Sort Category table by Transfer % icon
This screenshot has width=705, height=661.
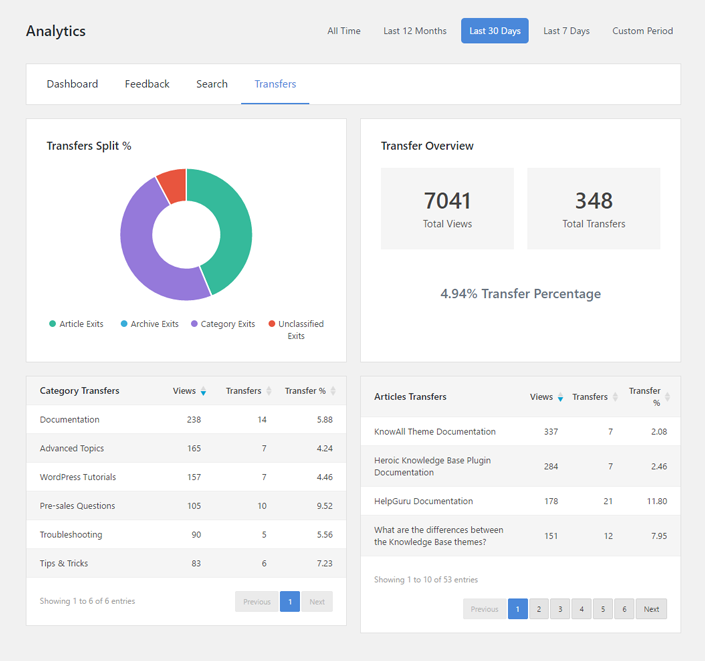[x=333, y=391]
